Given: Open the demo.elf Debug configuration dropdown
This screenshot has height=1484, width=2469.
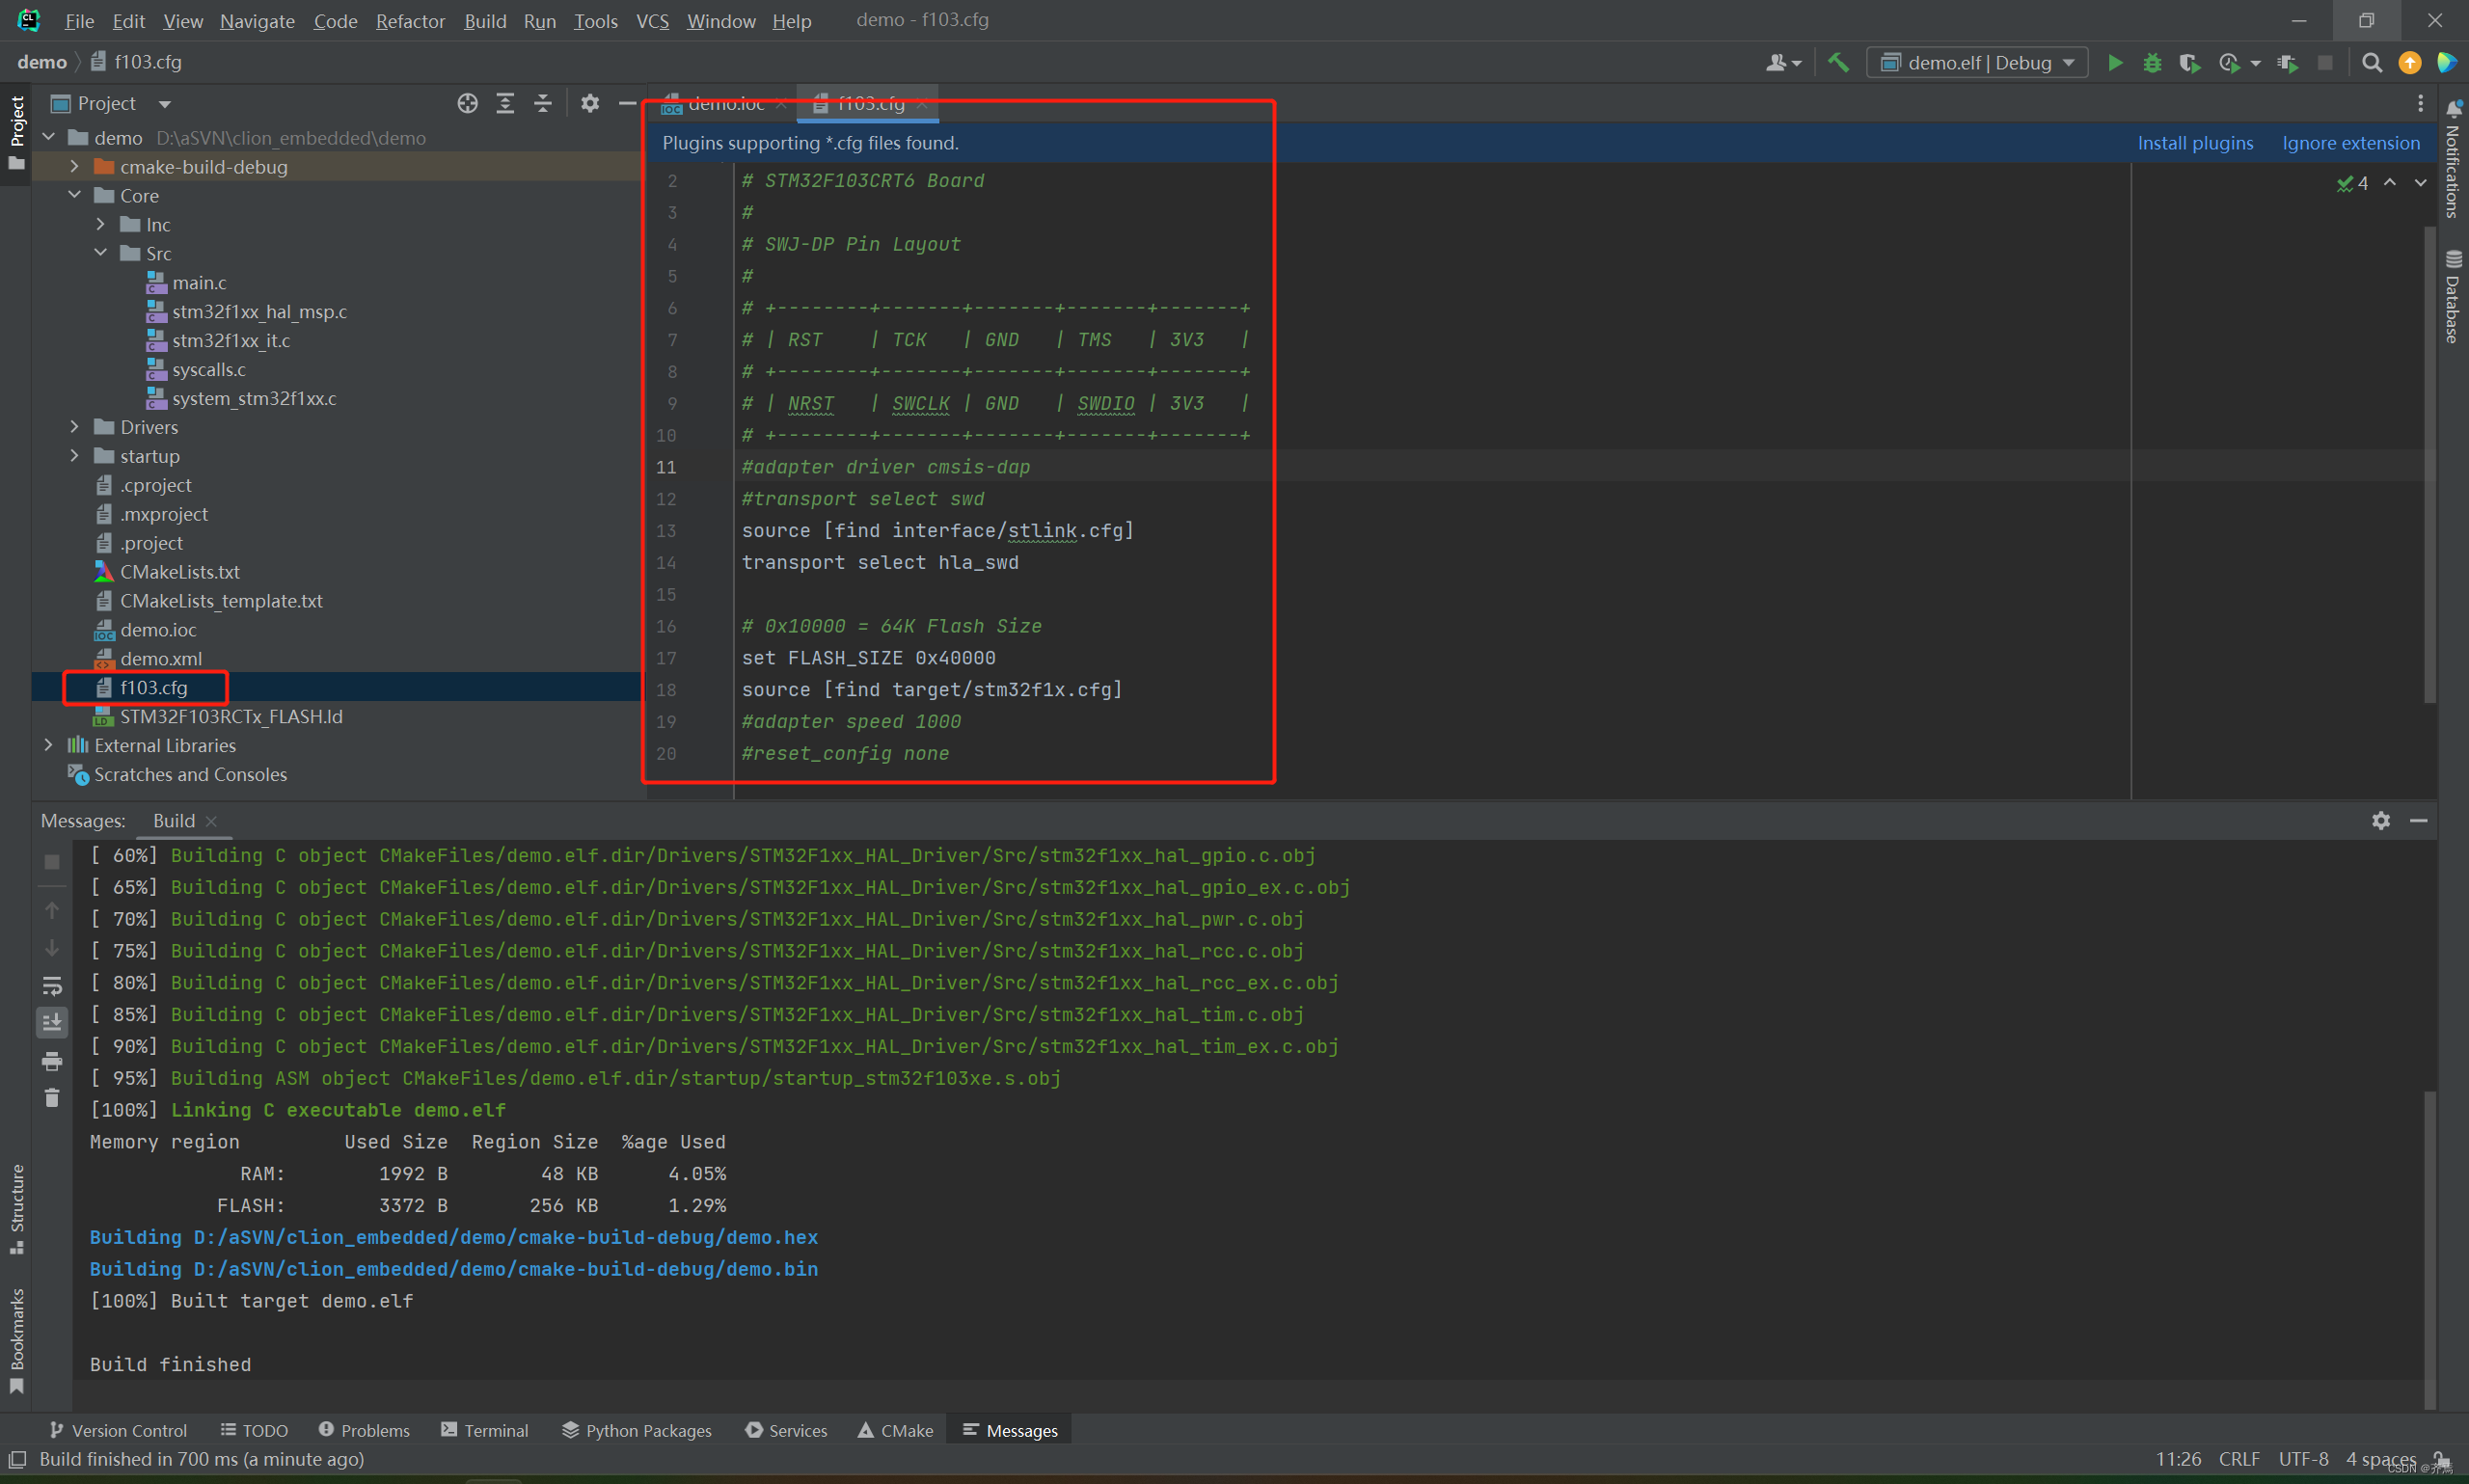Looking at the screenshot, I should point(1977,63).
